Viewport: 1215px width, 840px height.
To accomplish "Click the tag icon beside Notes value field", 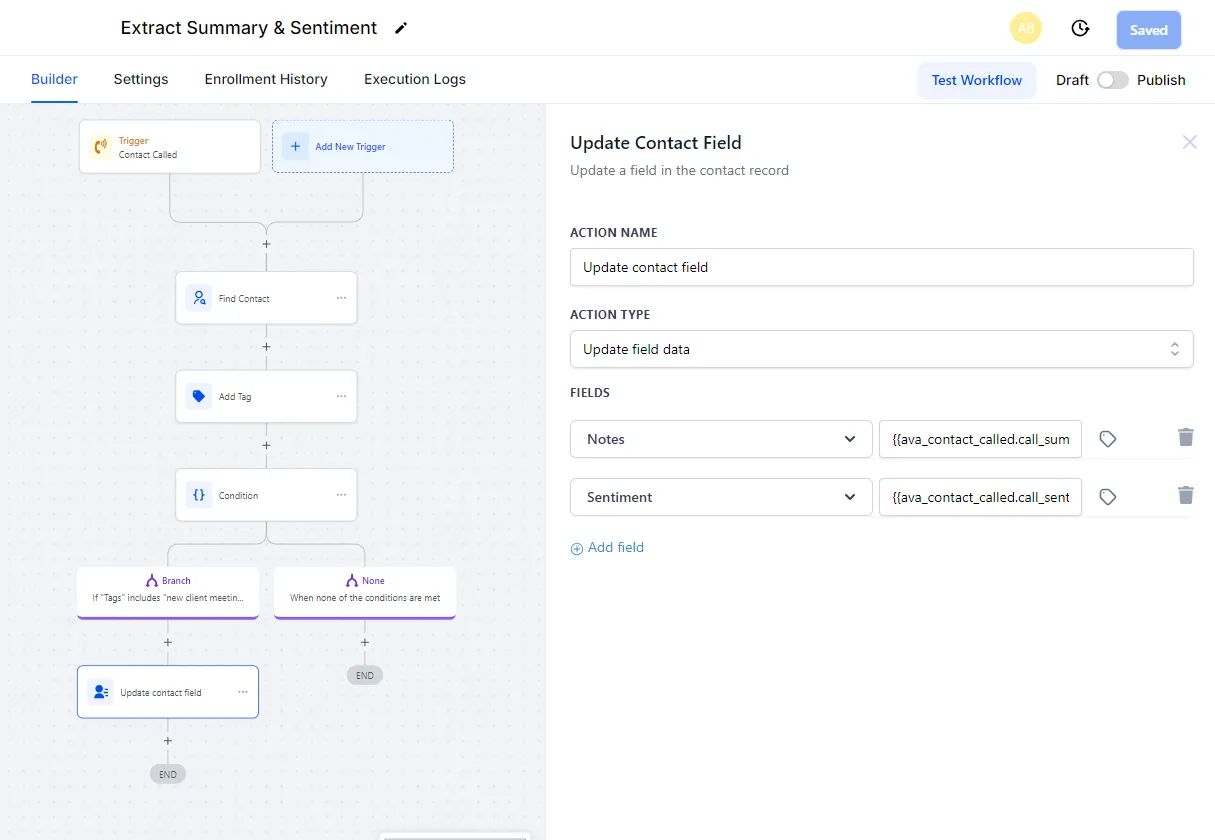I will point(1108,438).
